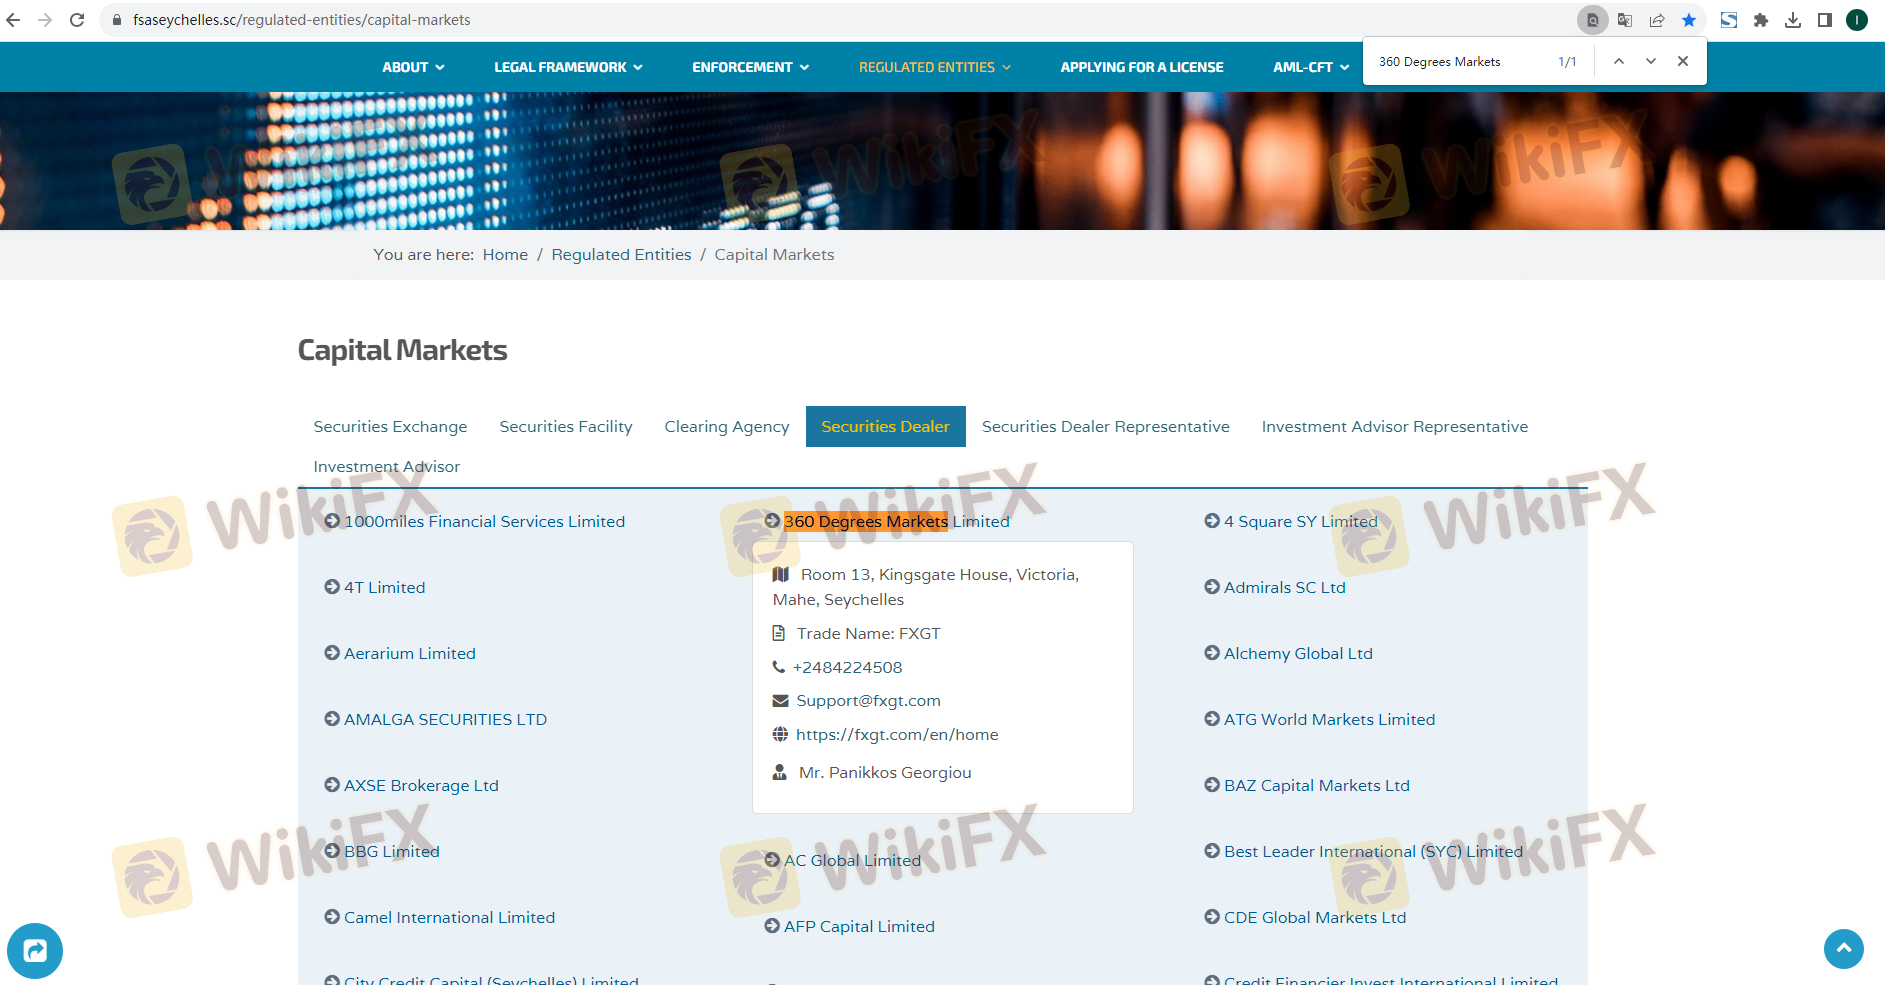This screenshot has height=985, width=1885.
Task: Go to next find result
Action: (x=1651, y=62)
